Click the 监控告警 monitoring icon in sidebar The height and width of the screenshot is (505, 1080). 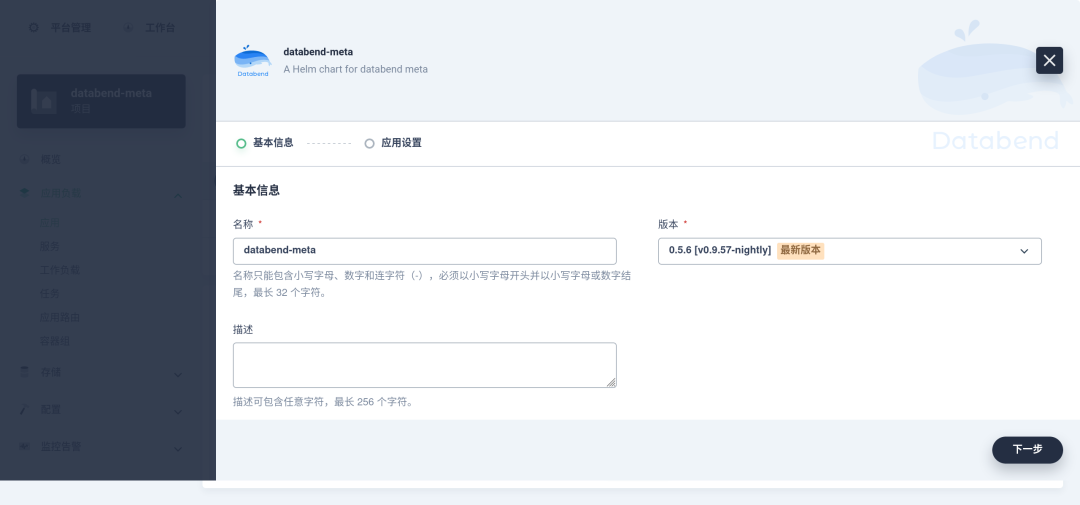pyautogui.click(x=25, y=446)
